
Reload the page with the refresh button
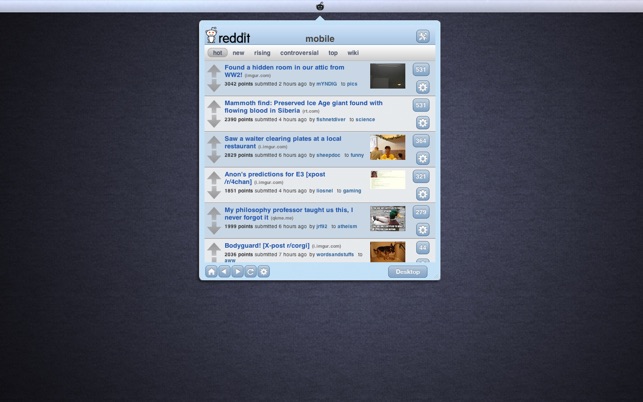(x=251, y=272)
